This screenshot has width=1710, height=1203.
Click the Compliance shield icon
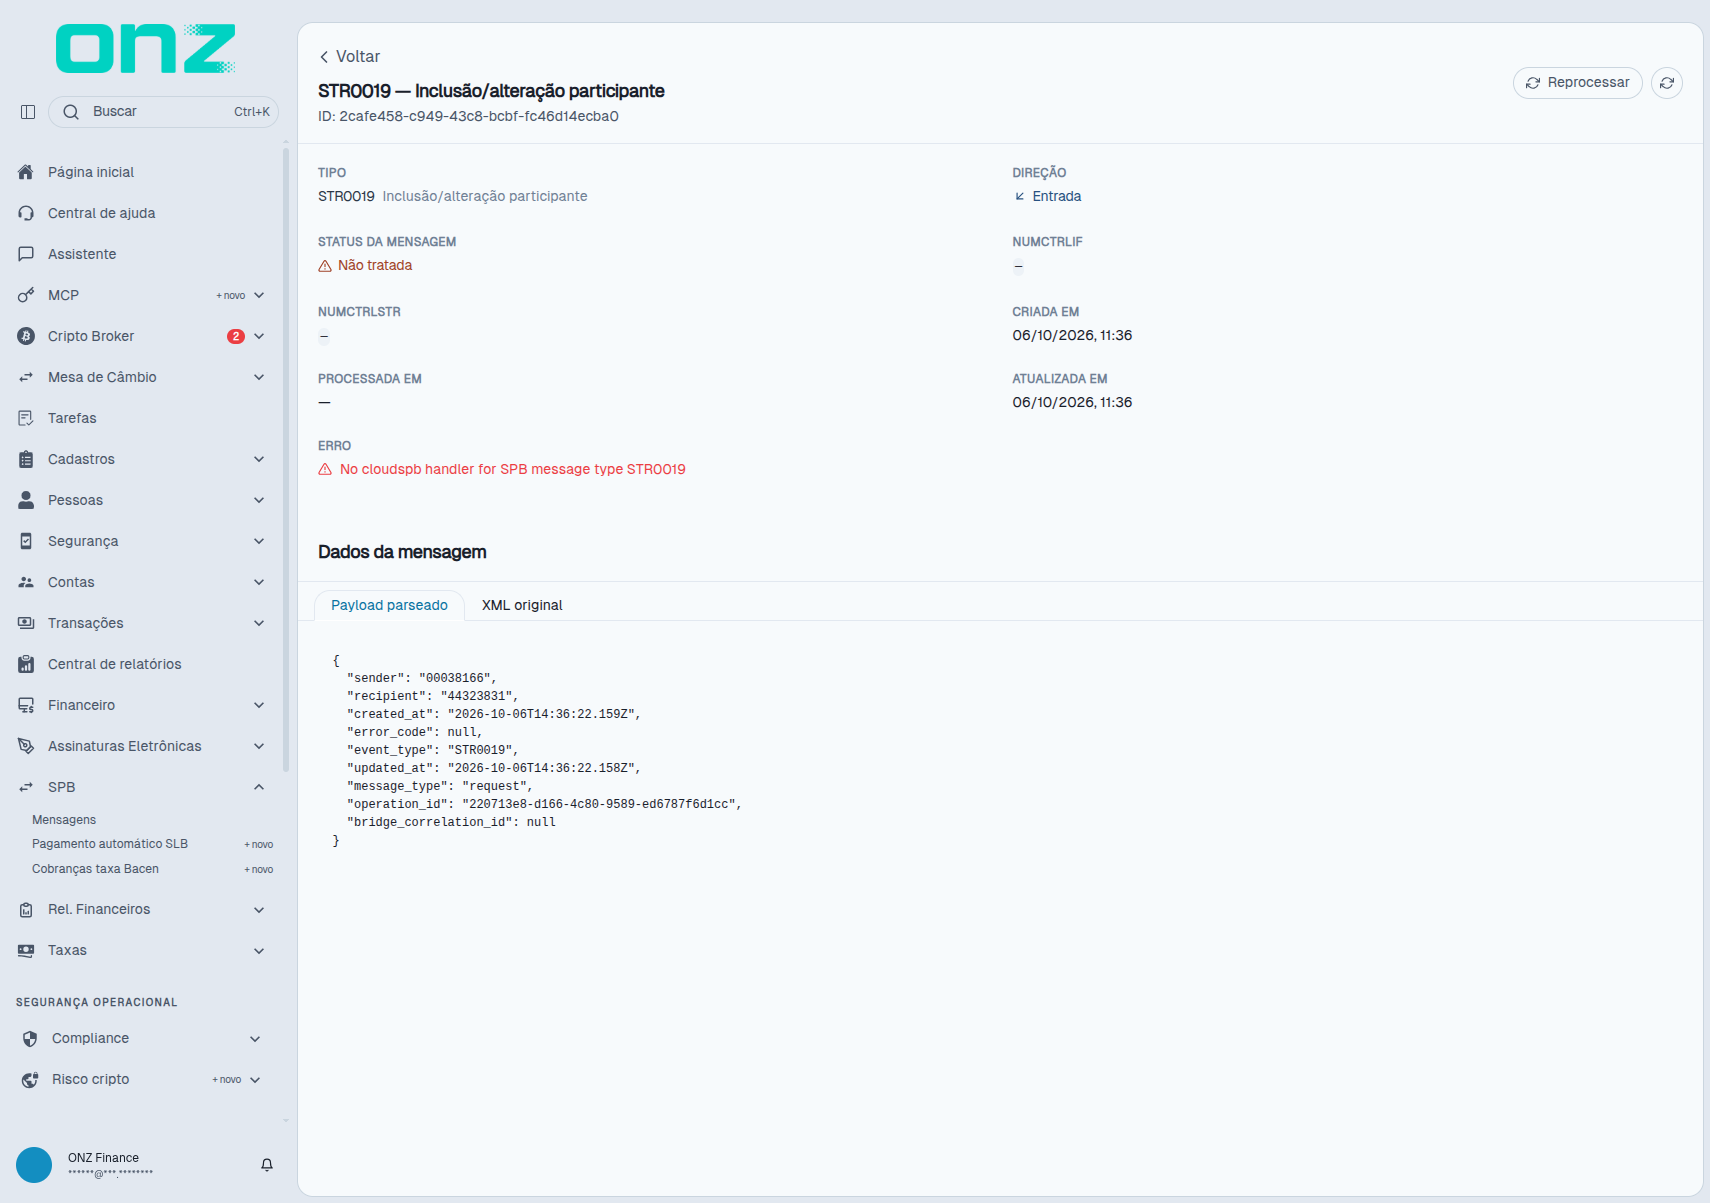click(x=30, y=1038)
